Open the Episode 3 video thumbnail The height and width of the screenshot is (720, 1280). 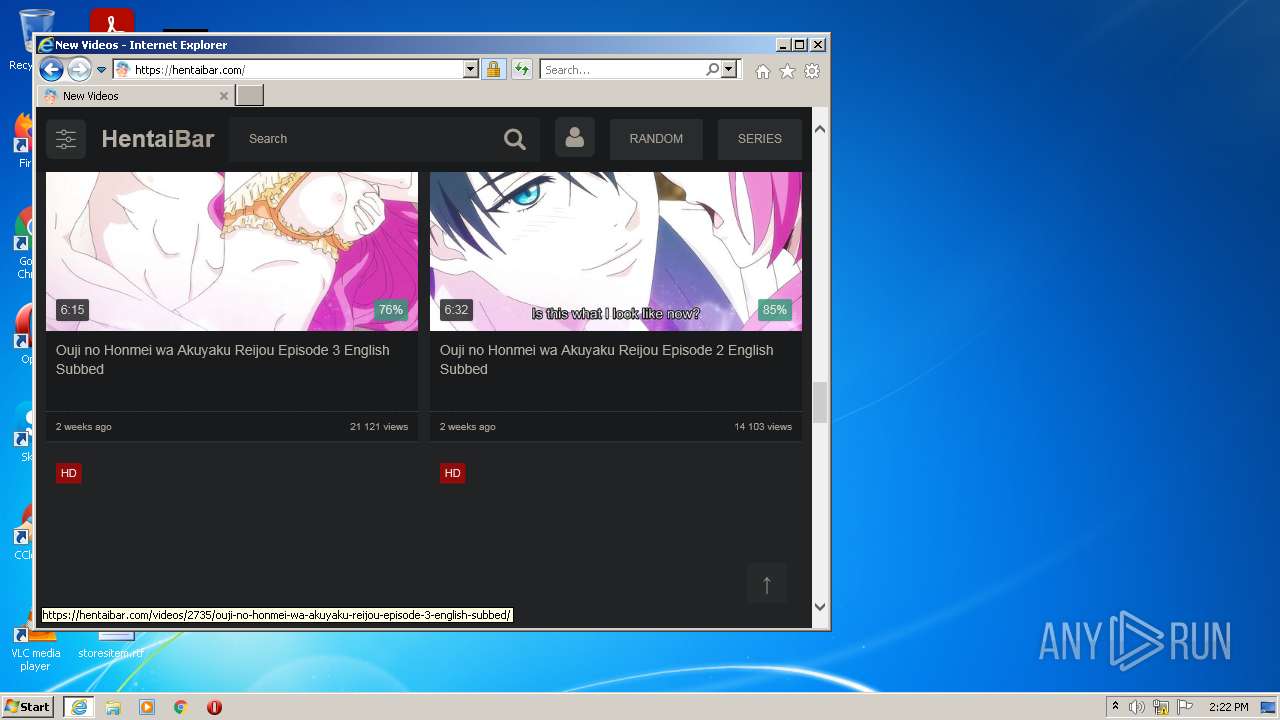coord(232,251)
